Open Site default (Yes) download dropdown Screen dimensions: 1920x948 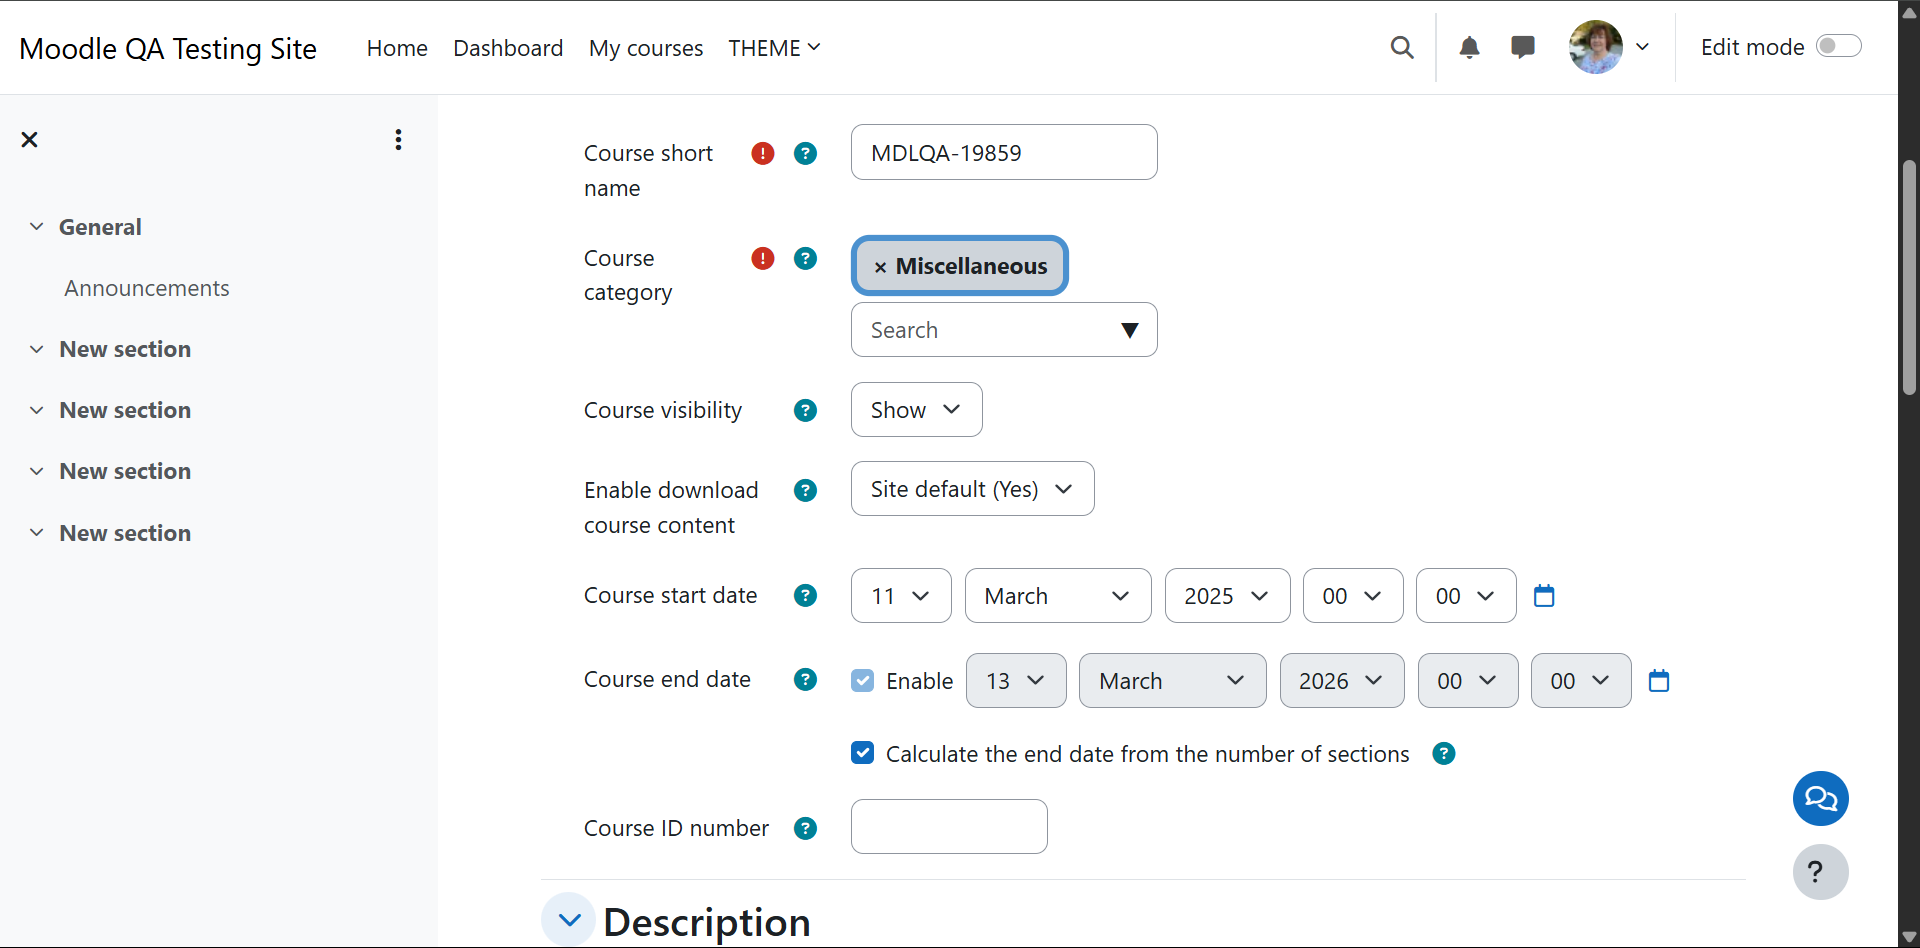(x=972, y=489)
